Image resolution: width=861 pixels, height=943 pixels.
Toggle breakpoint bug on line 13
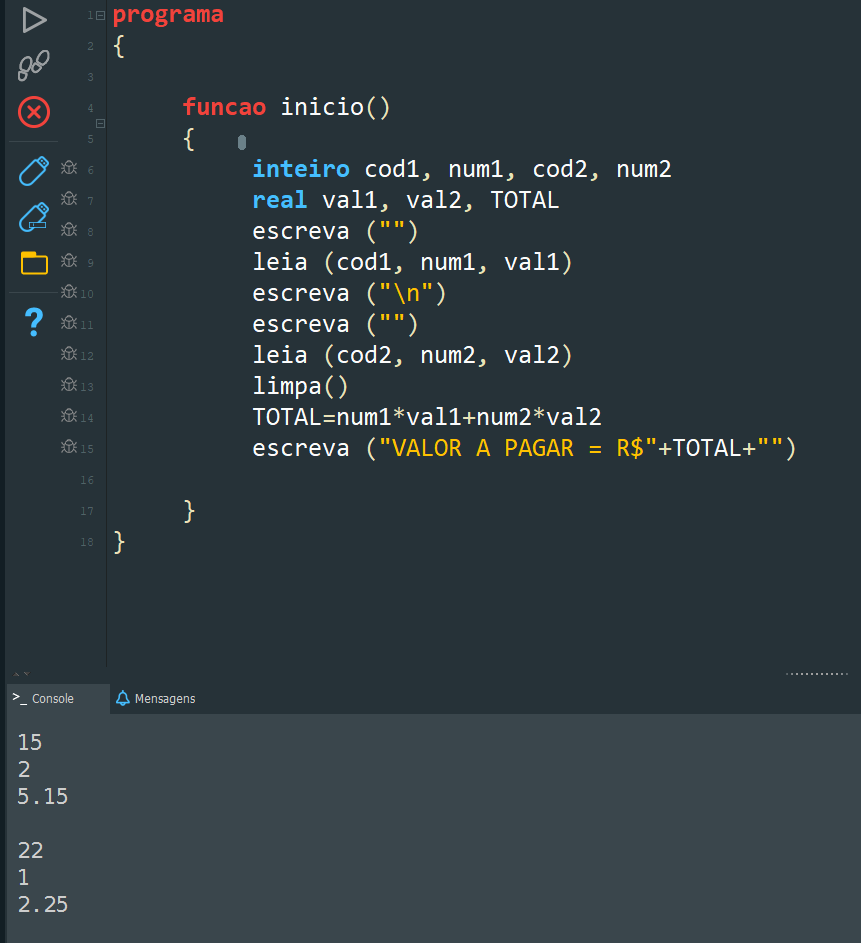(x=69, y=384)
